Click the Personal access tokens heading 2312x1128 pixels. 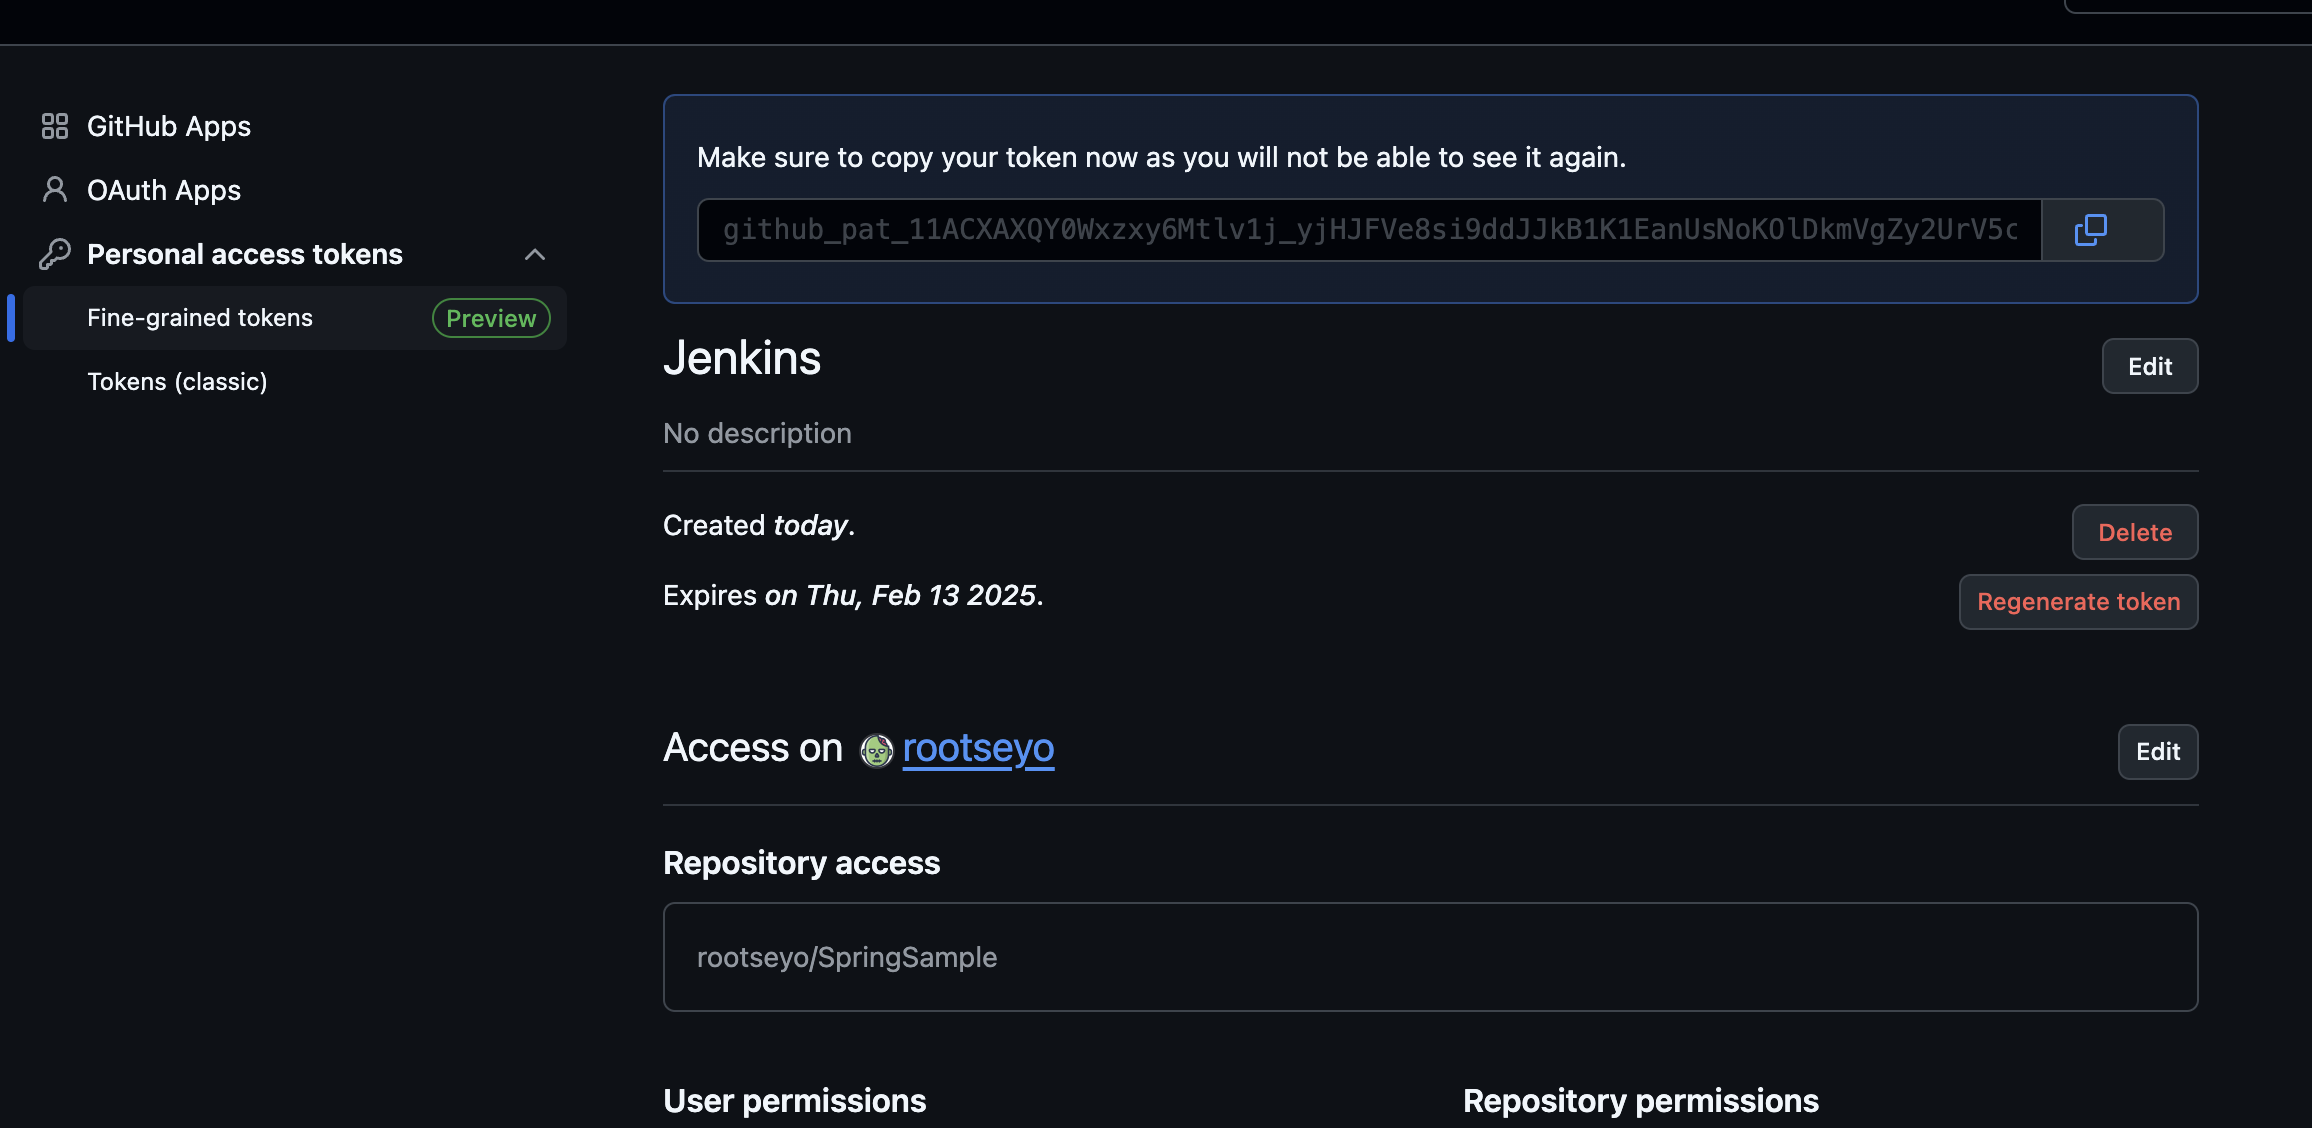245,254
